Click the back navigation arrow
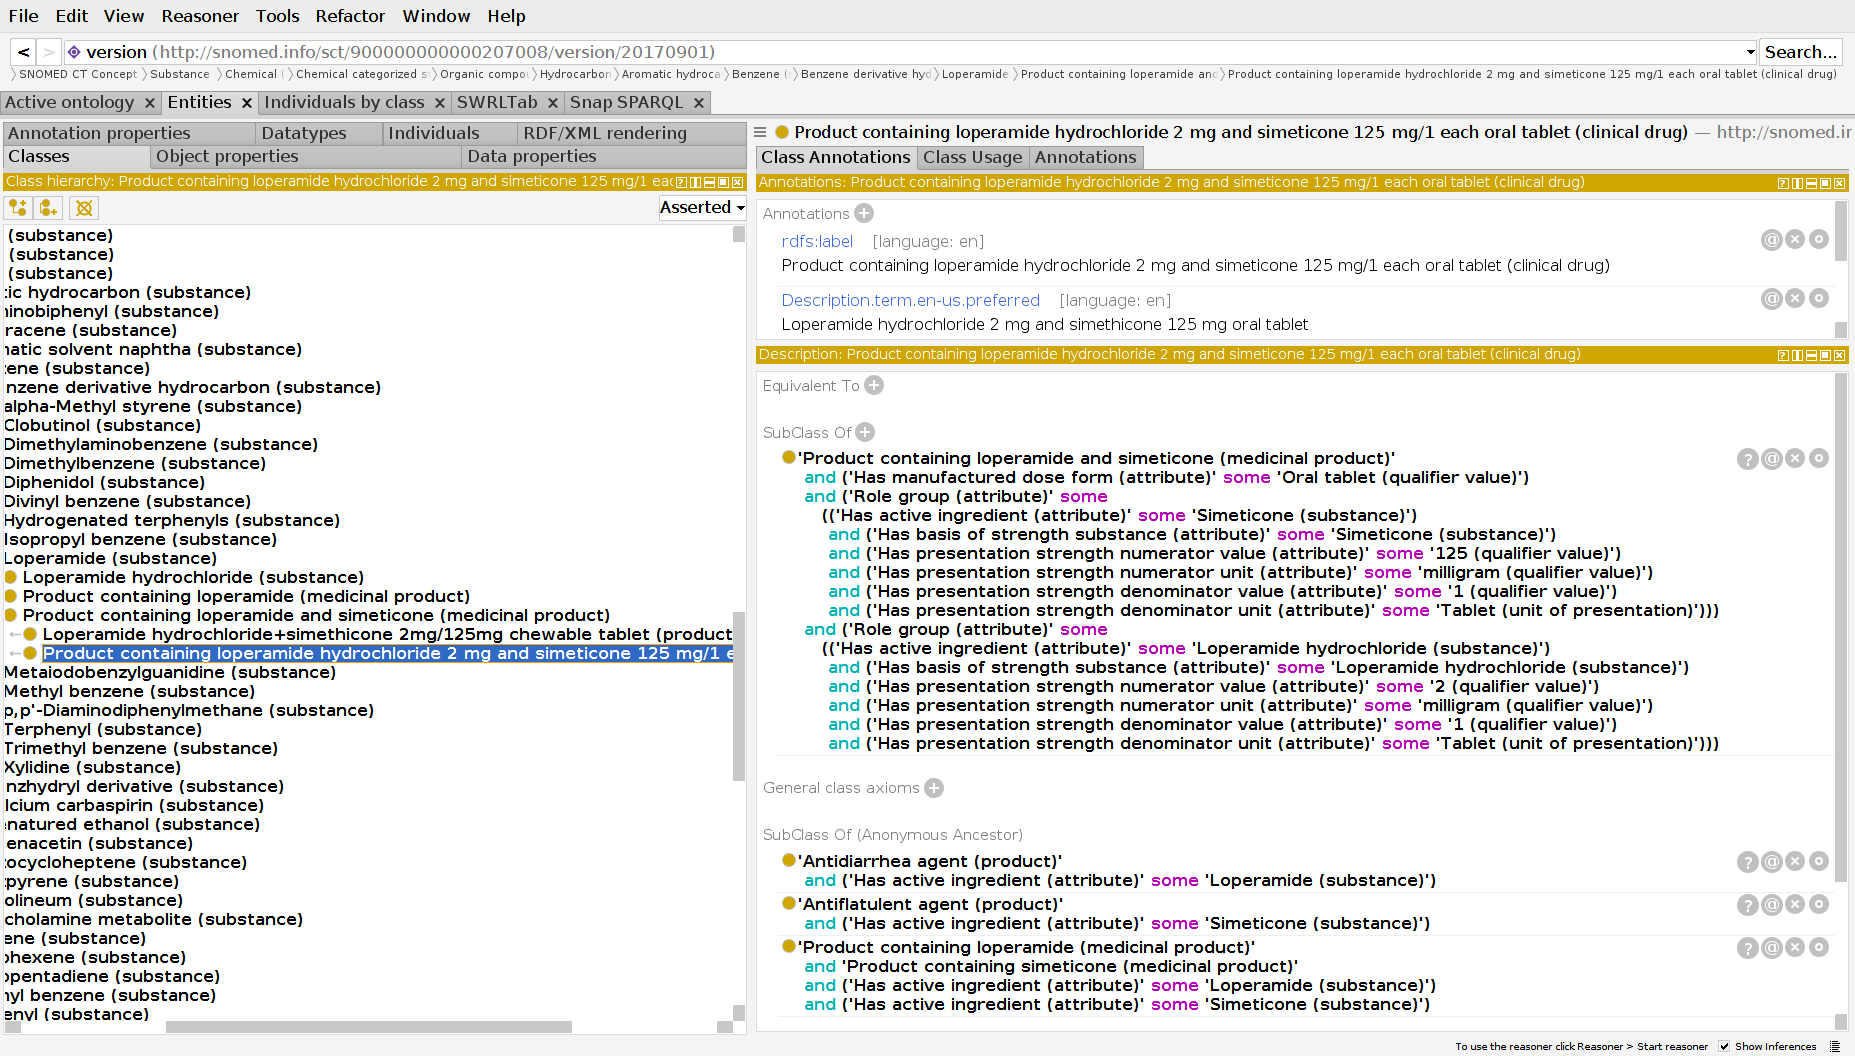The height and width of the screenshot is (1056, 1855). pyautogui.click(x=22, y=51)
